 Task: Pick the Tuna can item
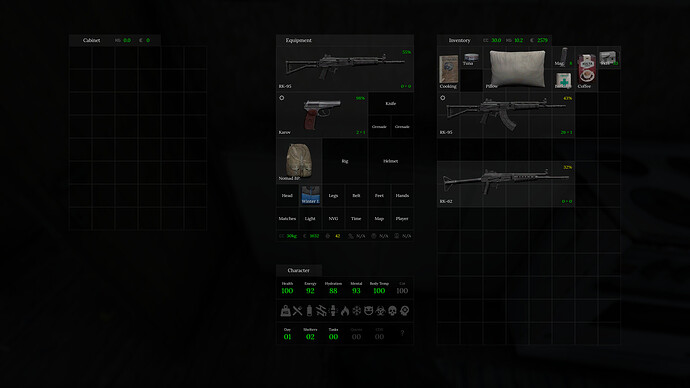click(x=471, y=58)
